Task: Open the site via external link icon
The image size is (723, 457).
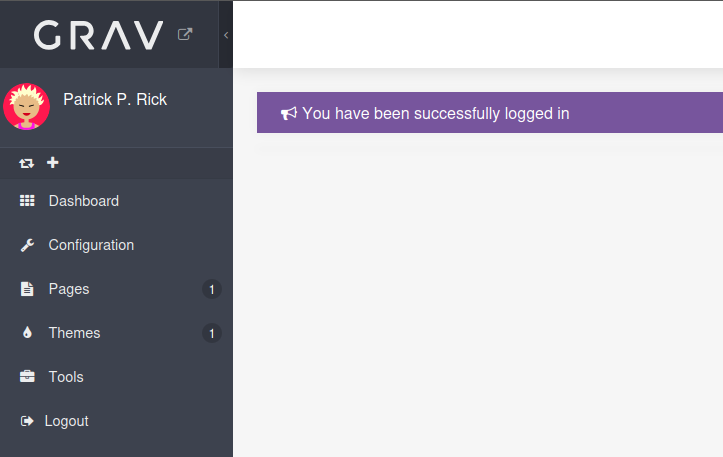Action: click(185, 34)
